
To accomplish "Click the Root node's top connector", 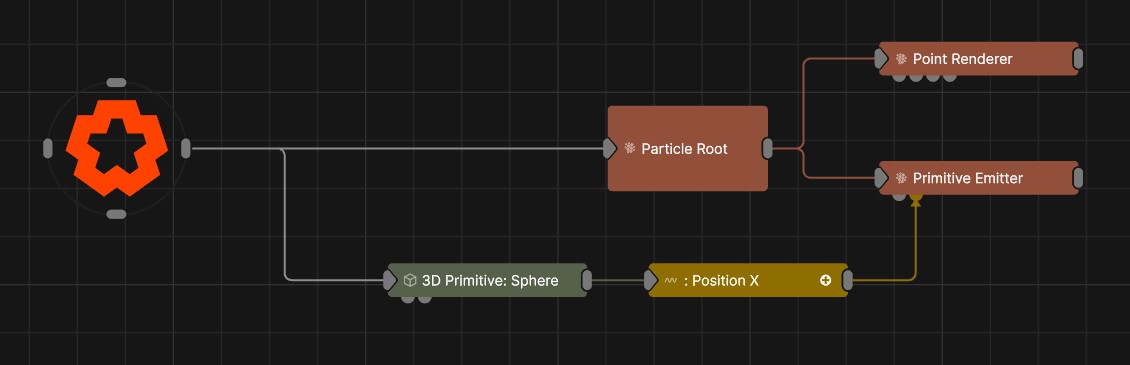I will click(x=116, y=82).
